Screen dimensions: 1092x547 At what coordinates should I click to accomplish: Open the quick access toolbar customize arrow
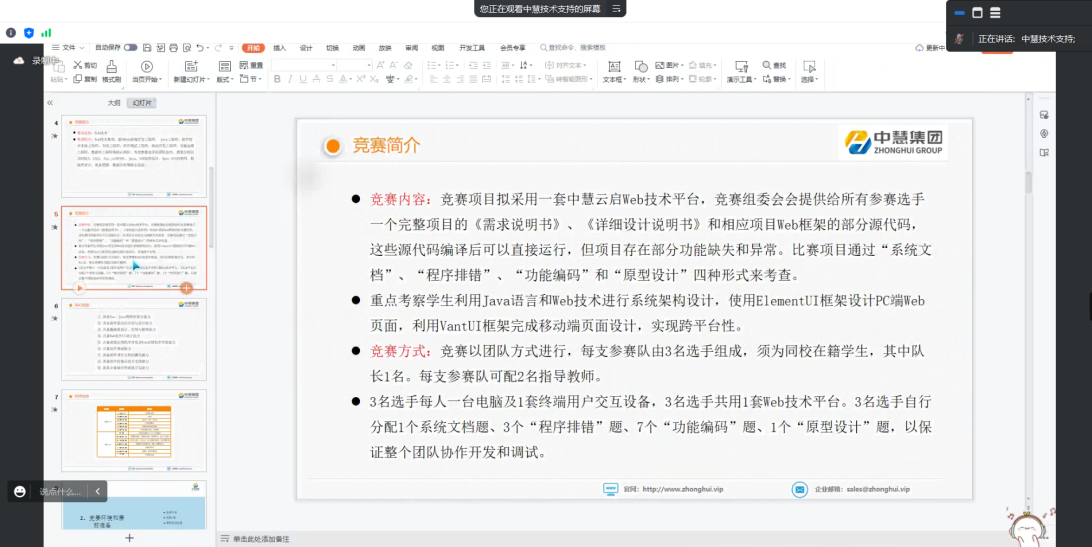coord(232,48)
